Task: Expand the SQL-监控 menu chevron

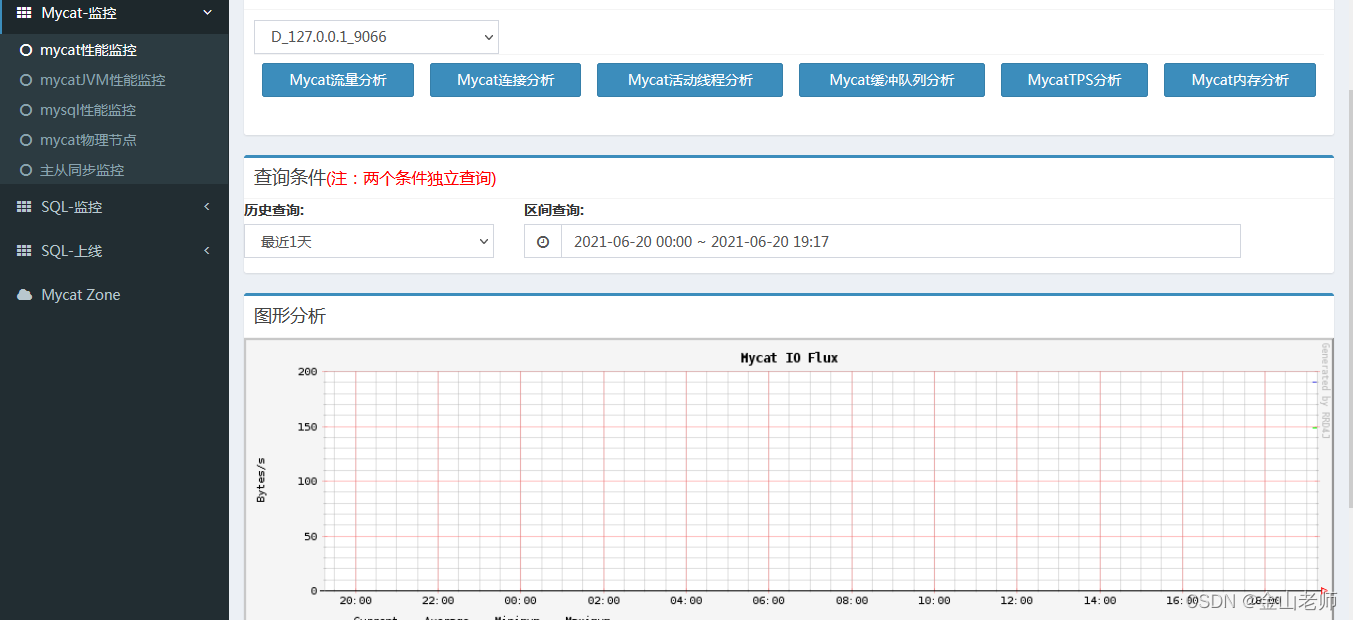Action: 207,207
